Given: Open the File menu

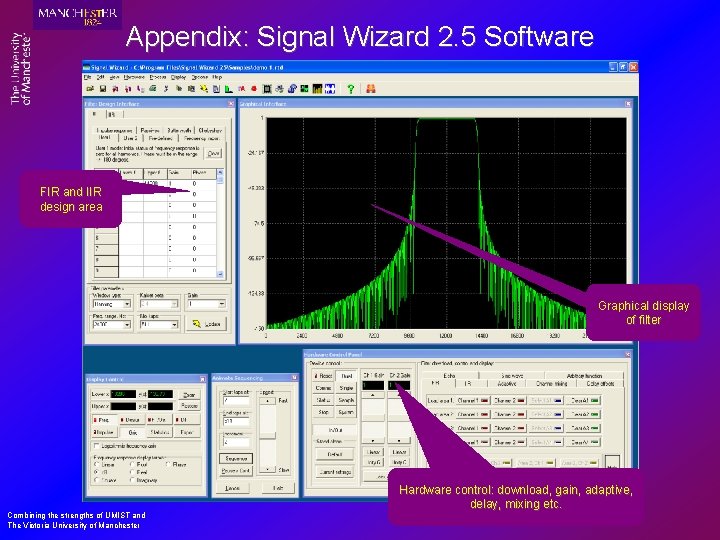Looking at the screenshot, I should (x=87, y=77).
